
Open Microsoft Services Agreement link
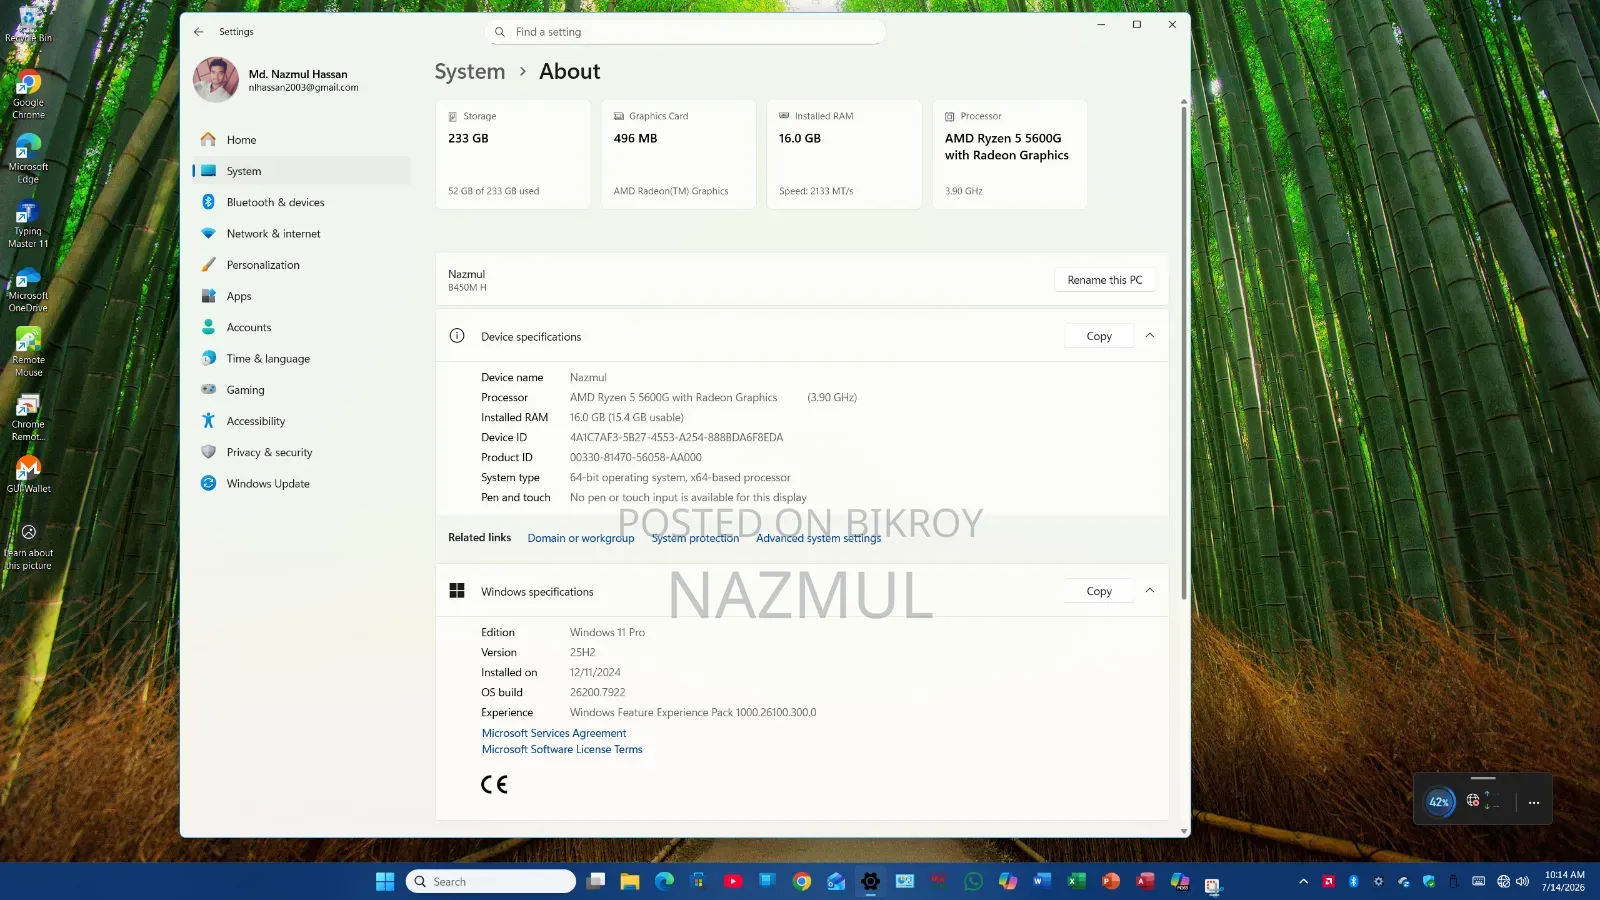[x=554, y=733]
